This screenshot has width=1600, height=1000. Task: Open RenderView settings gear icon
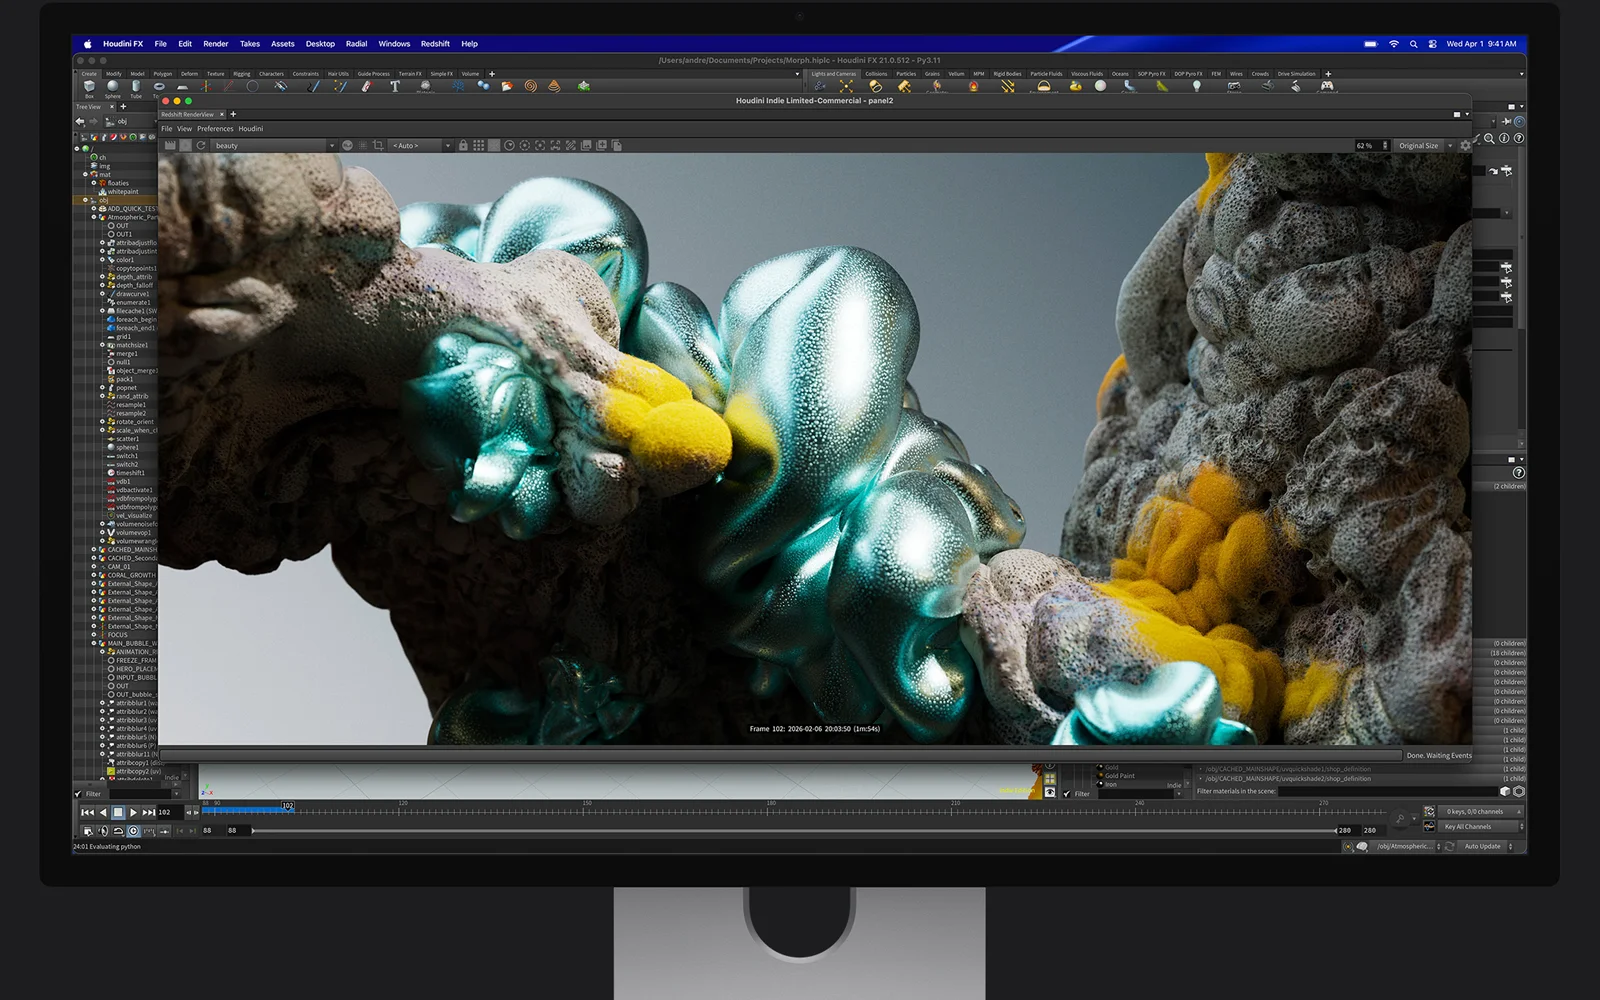point(1466,146)
